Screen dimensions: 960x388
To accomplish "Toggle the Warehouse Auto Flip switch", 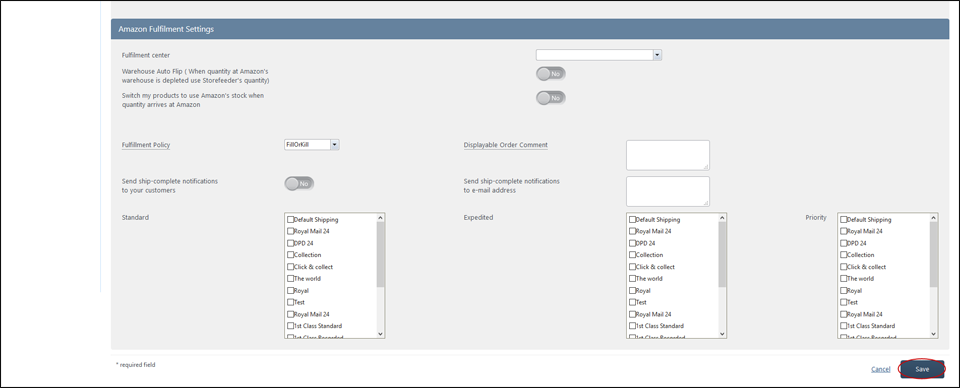I will click(x=550, y=73).
